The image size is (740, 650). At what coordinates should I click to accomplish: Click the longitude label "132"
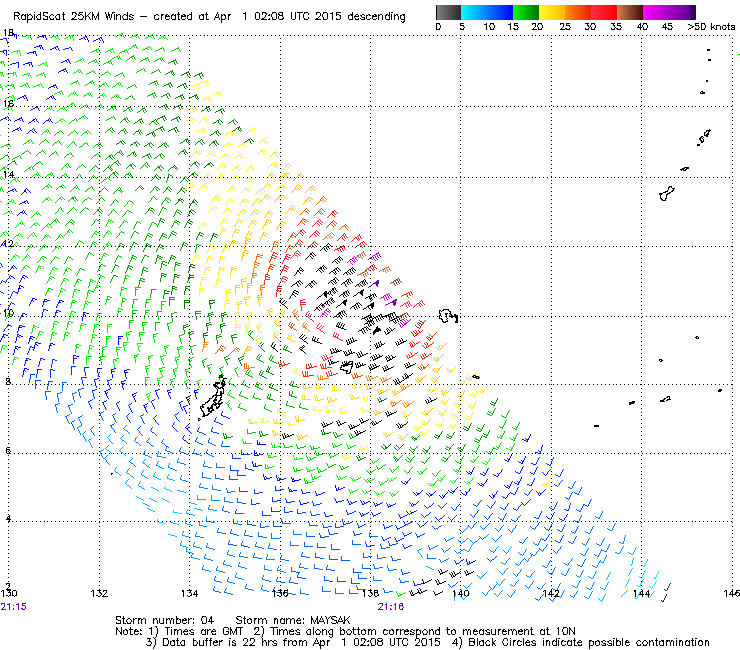[99, 594]
